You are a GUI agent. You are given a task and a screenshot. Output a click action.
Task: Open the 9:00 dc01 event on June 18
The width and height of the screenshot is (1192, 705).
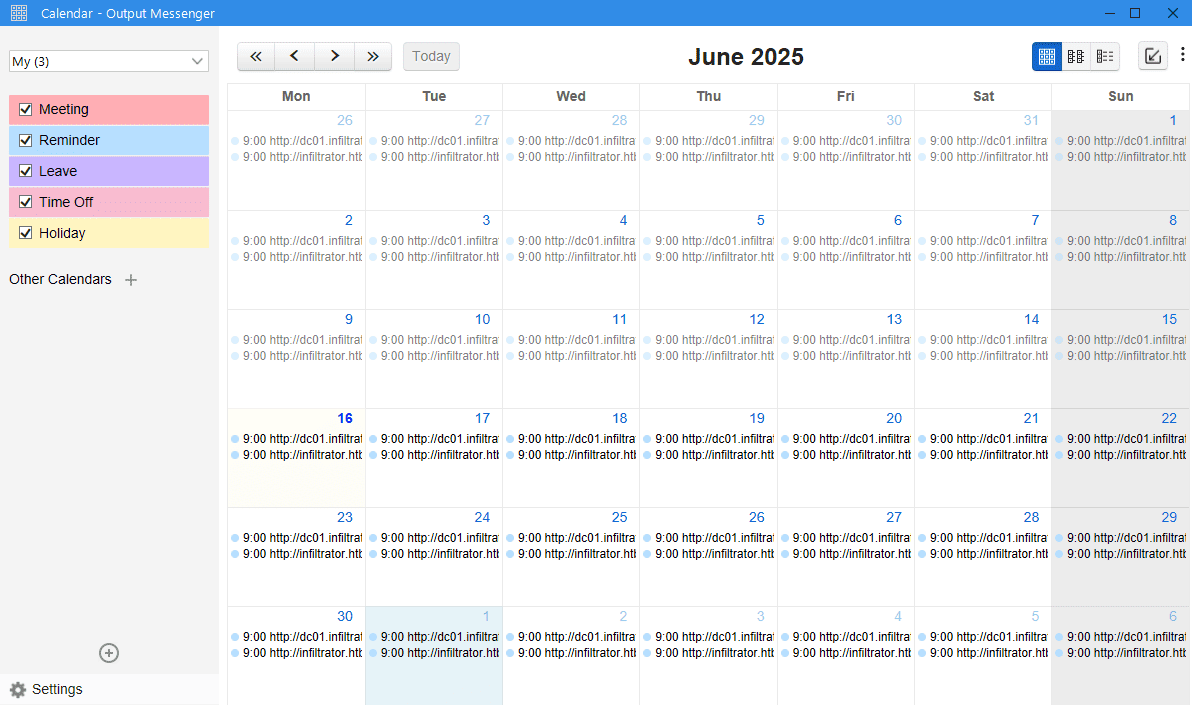[x=574, y=439]
